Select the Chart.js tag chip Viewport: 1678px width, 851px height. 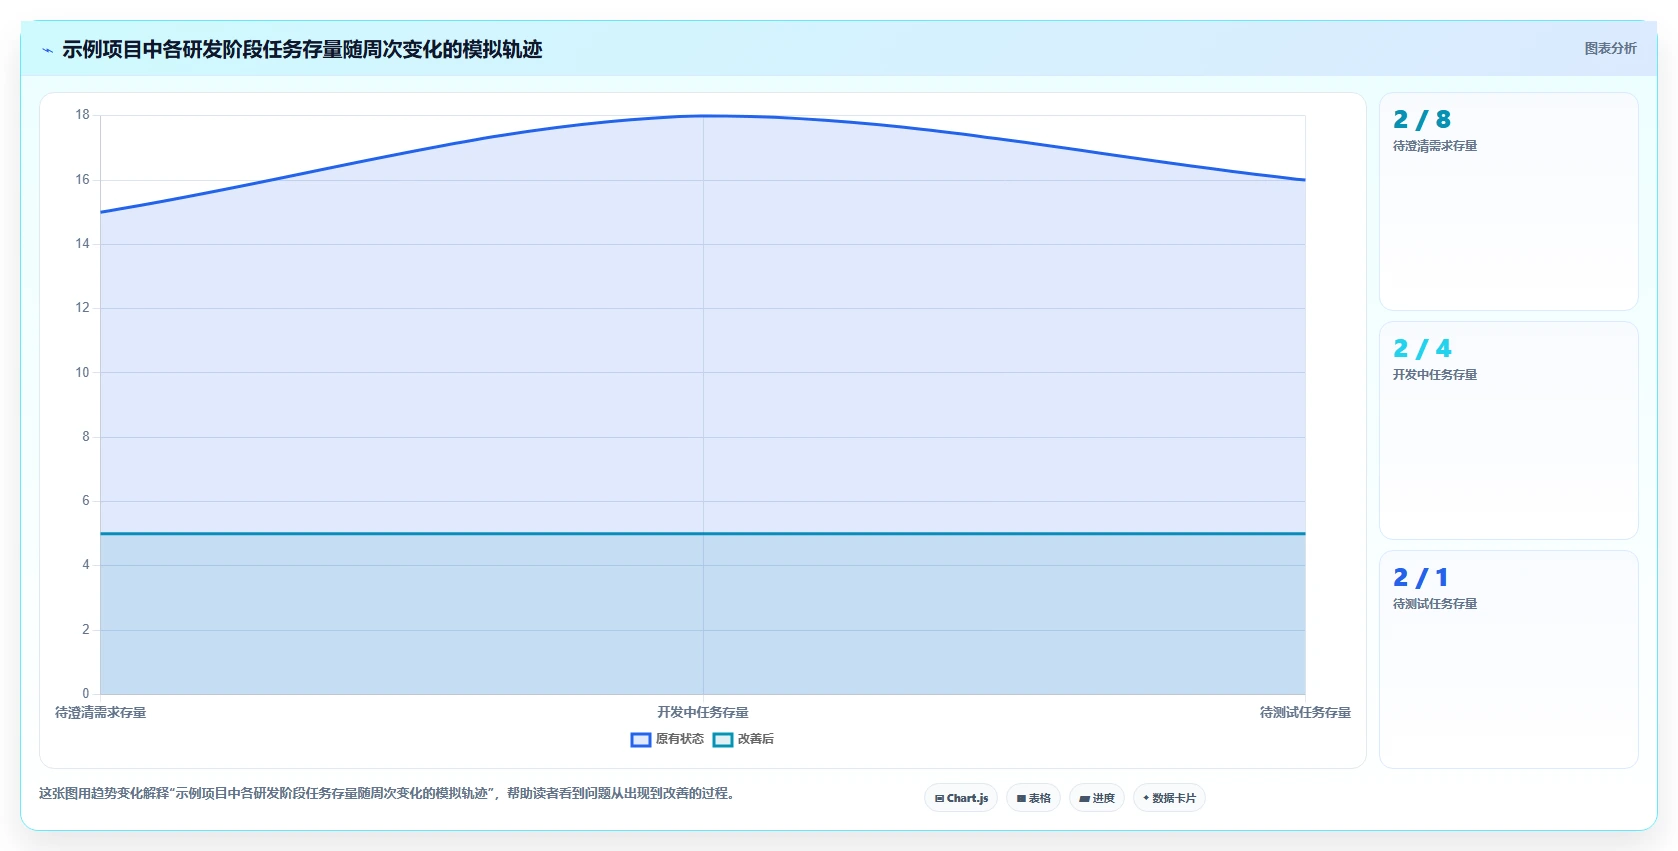tap(961, 798)
